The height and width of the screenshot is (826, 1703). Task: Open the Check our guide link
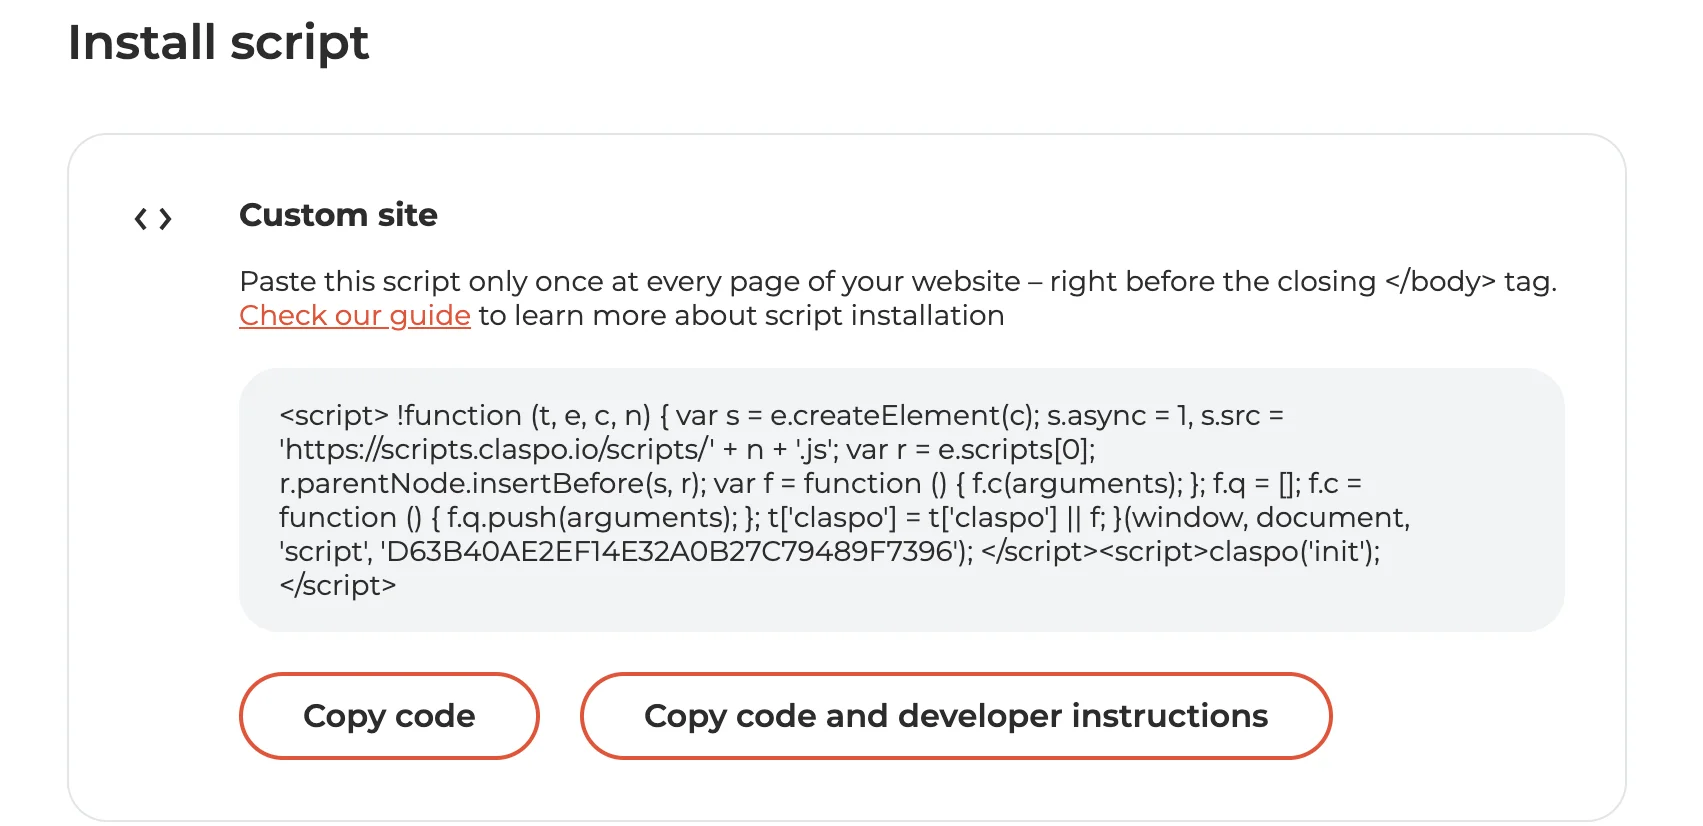[354, 316]
